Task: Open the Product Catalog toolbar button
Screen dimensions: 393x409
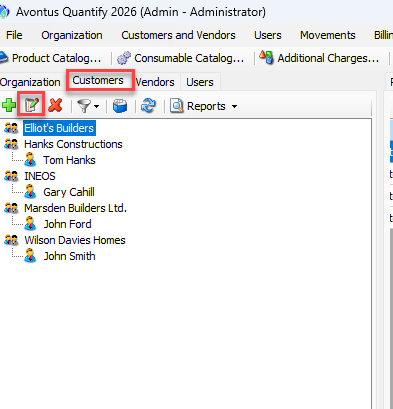Action: coord(51,58)
